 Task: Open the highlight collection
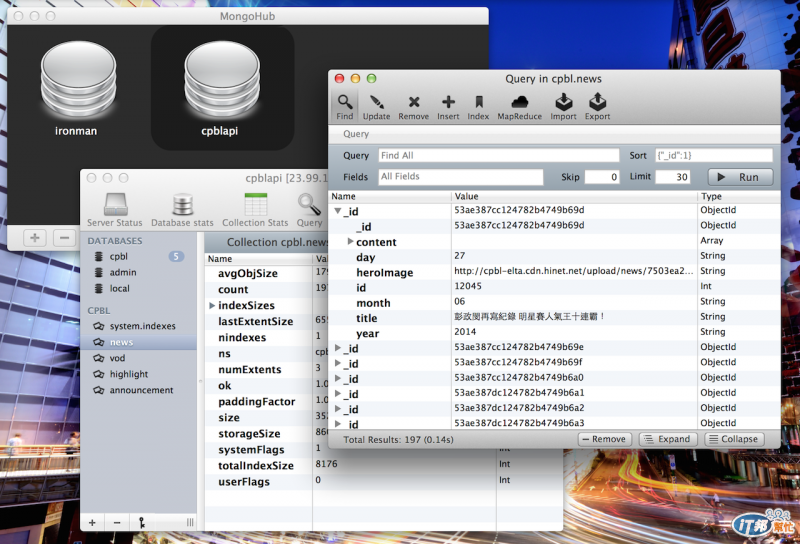138,374
